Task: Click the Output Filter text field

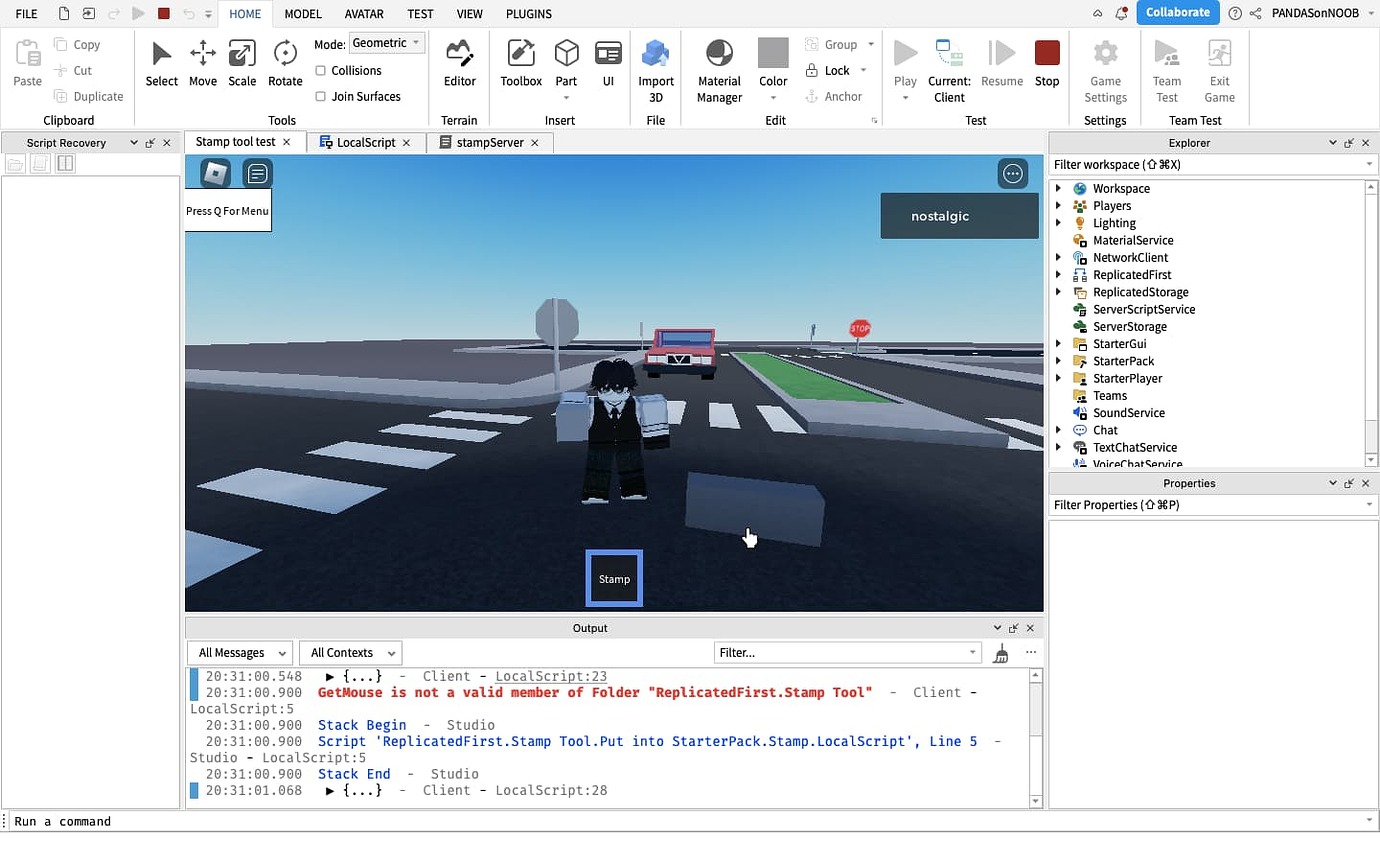Action: point(847,652)
